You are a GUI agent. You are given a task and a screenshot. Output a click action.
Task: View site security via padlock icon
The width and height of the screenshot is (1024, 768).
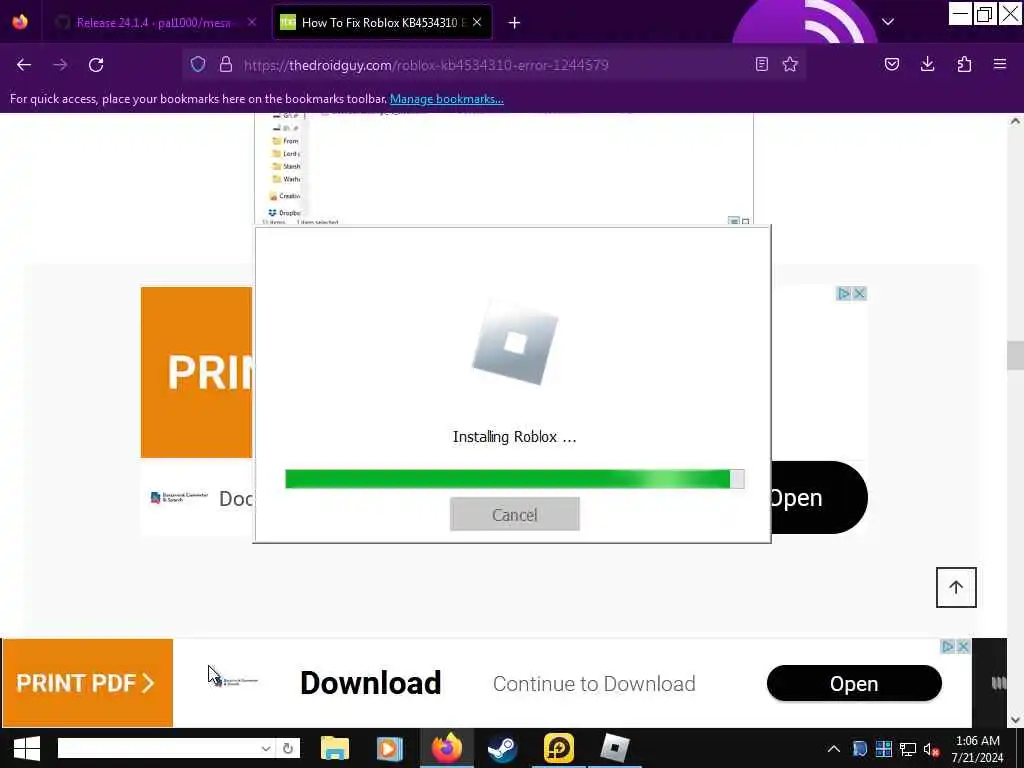[x=226, y=64]
